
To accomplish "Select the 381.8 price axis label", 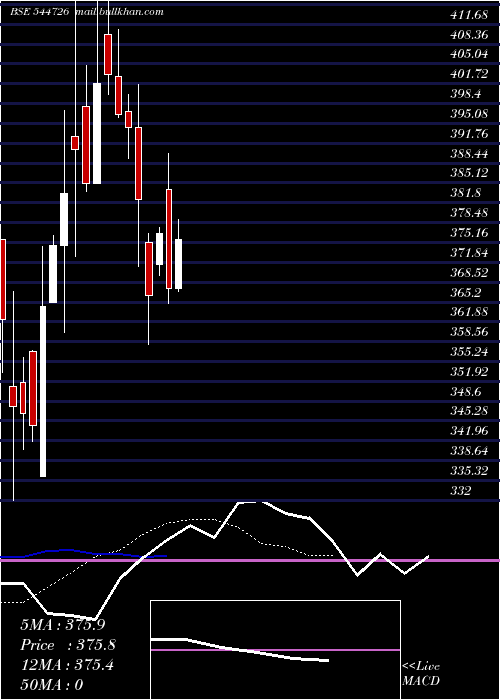I will tap(466, 193).
